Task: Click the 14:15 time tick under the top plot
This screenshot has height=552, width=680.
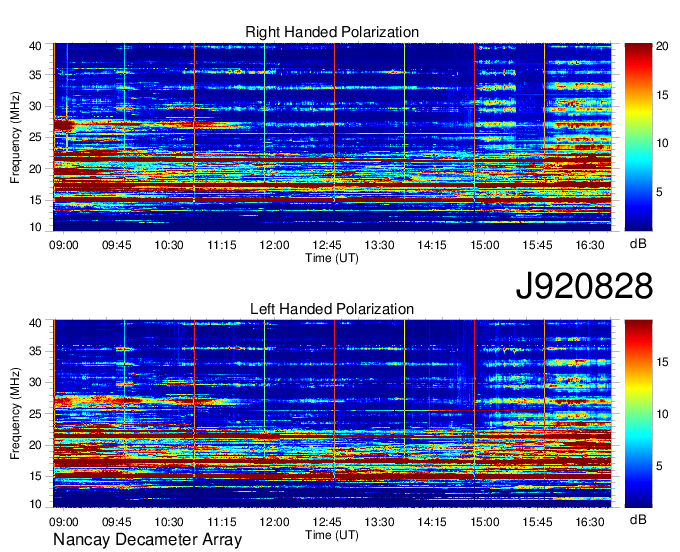Action: click(x=432, y=245)
